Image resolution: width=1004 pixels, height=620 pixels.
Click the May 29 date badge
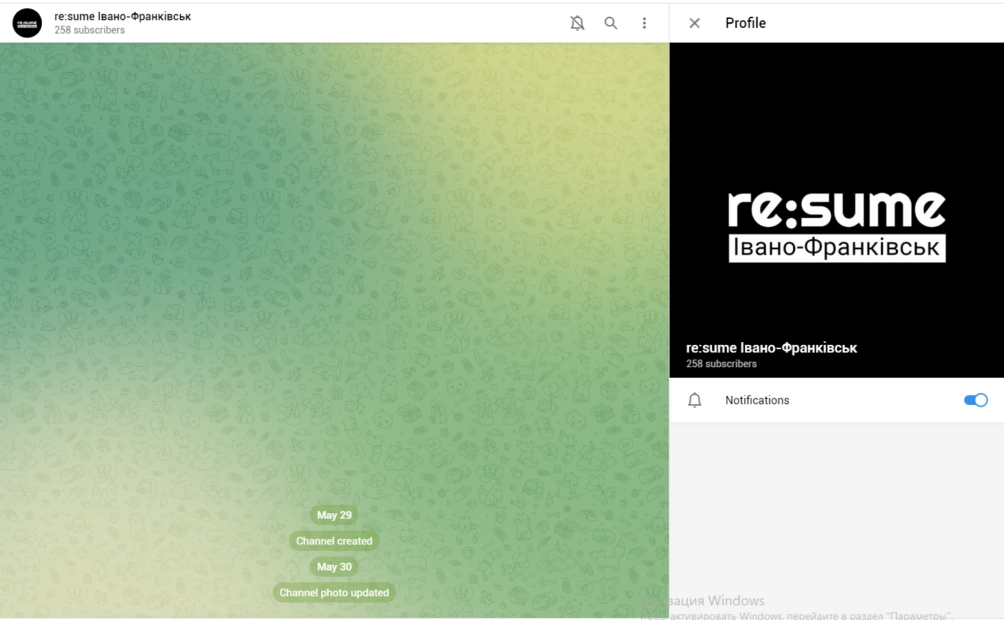point(334,515)
